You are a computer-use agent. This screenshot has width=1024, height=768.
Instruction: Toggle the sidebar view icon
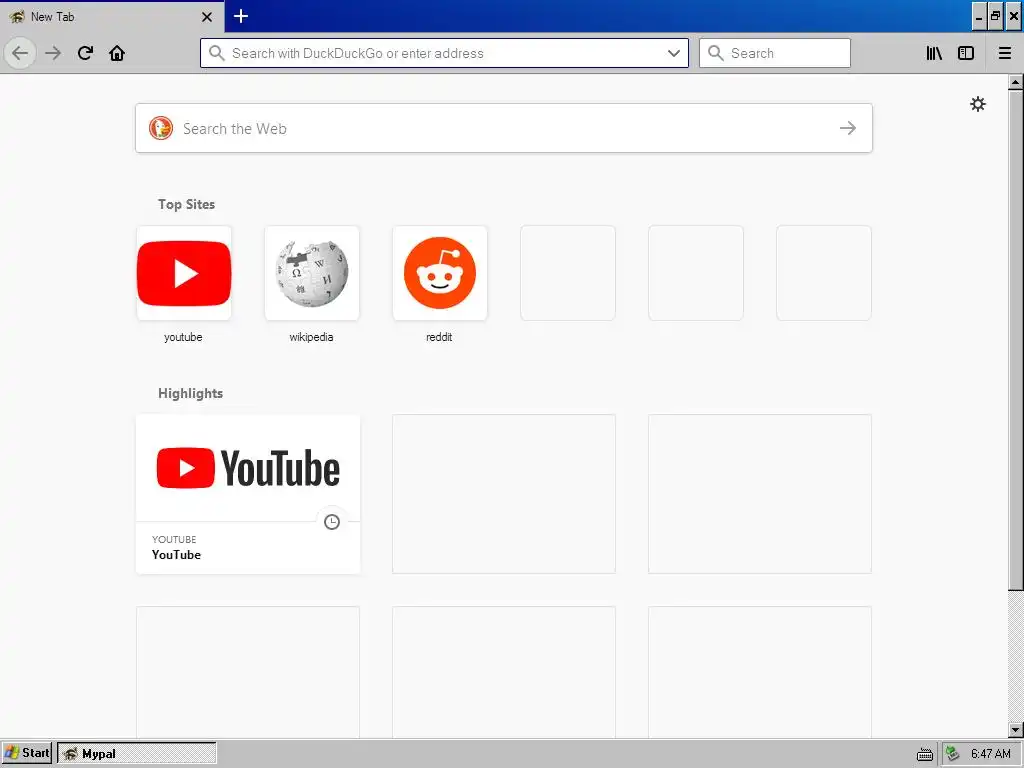point(966,53)
